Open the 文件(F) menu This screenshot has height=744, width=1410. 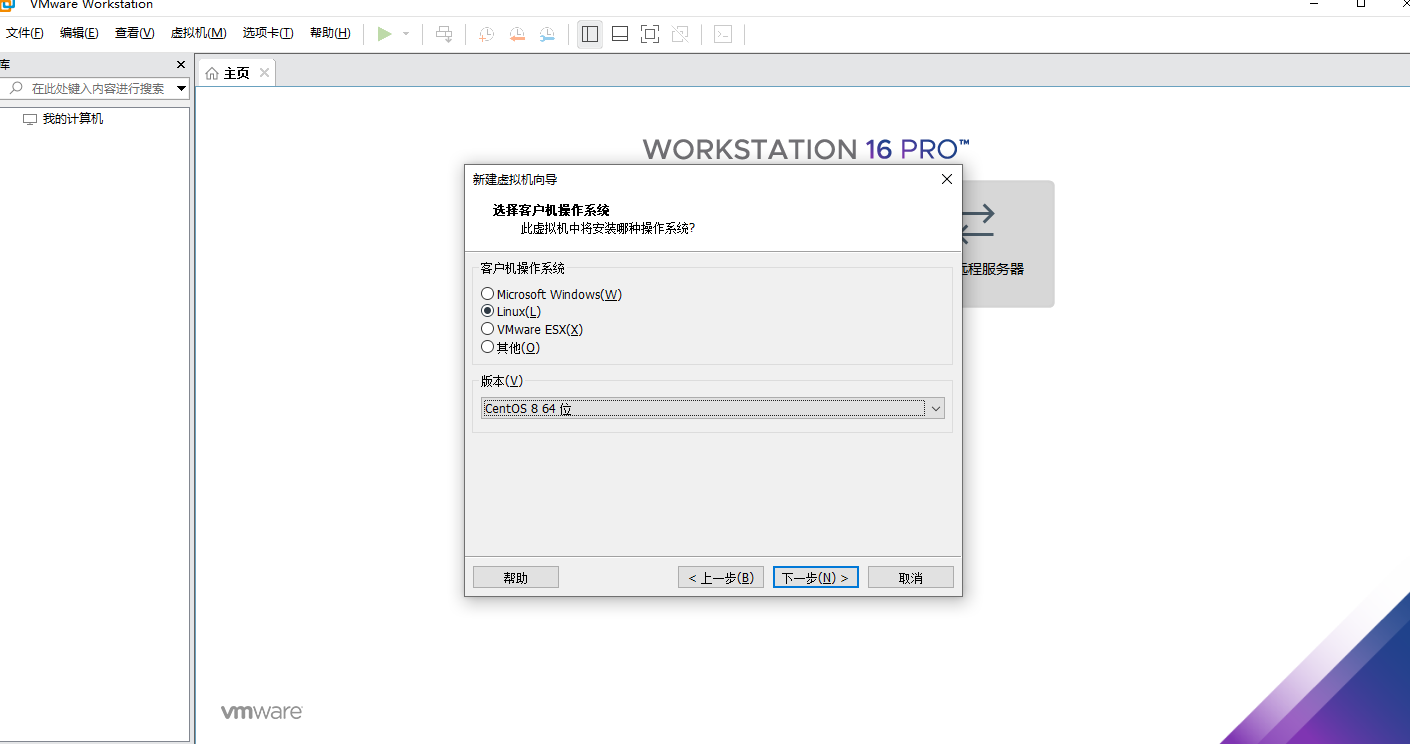coord(25,33)
